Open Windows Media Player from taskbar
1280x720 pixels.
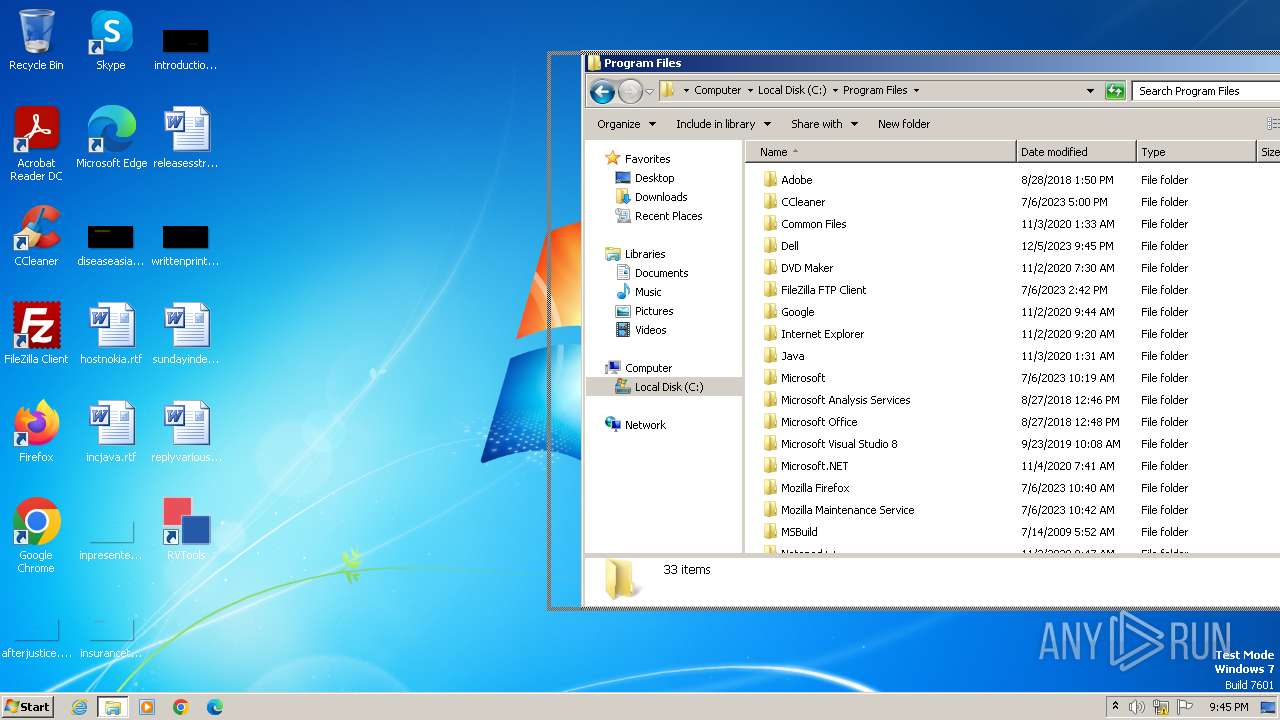click(147, 707)
